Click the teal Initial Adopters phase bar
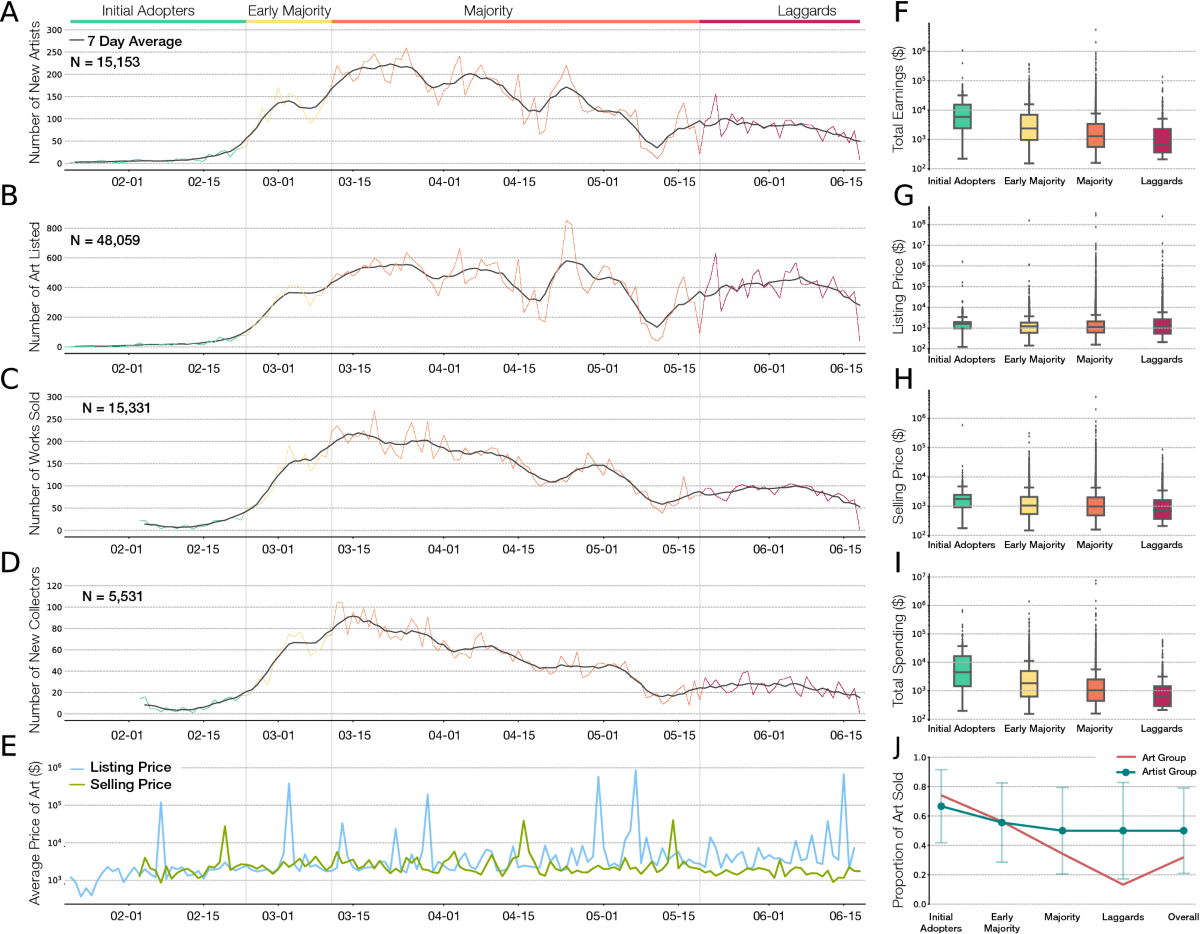Viewport: 1200px width, 934px height. [150, 17]
